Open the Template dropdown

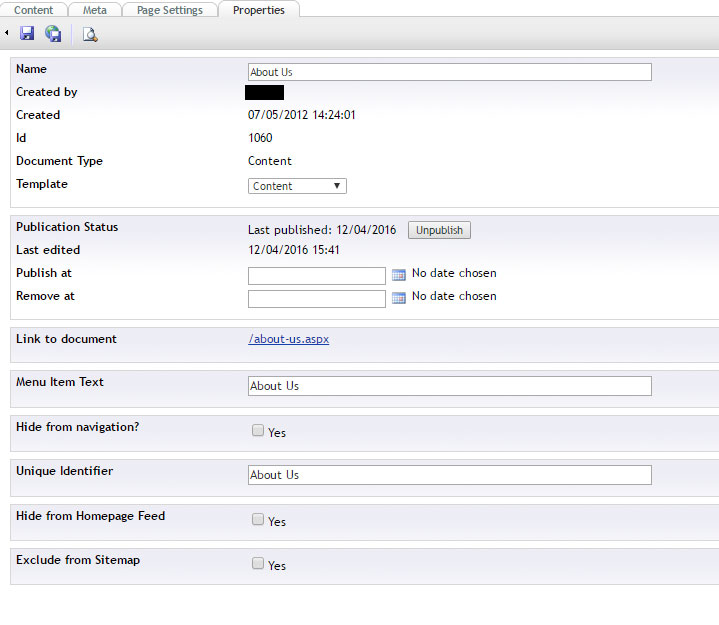point(297,186)
